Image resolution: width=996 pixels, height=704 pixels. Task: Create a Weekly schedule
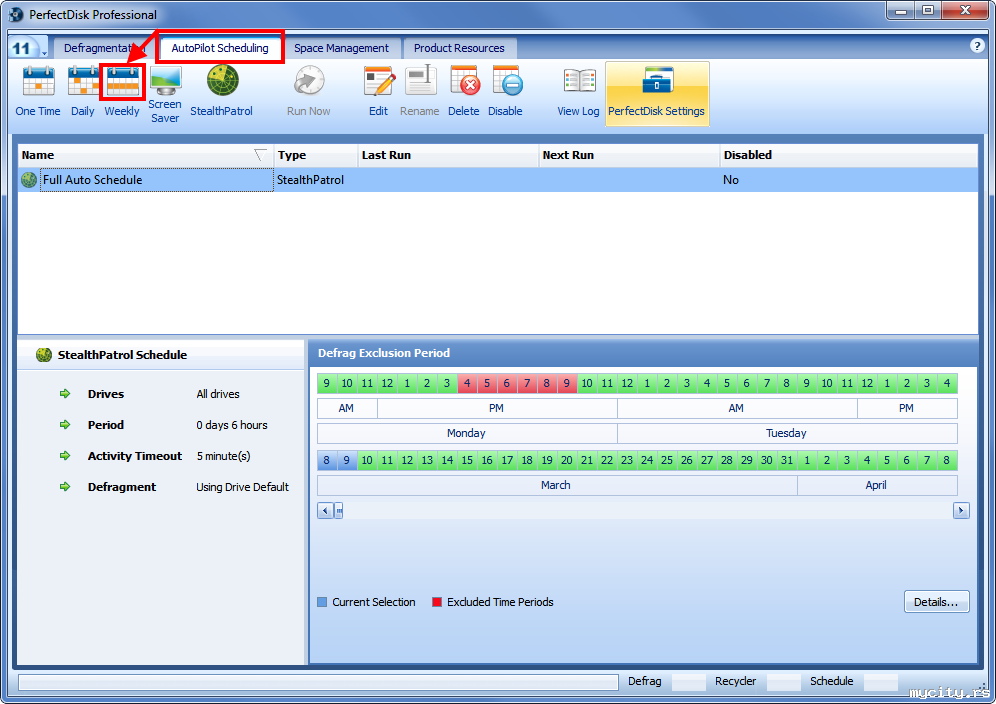click(x=122, y=91)
